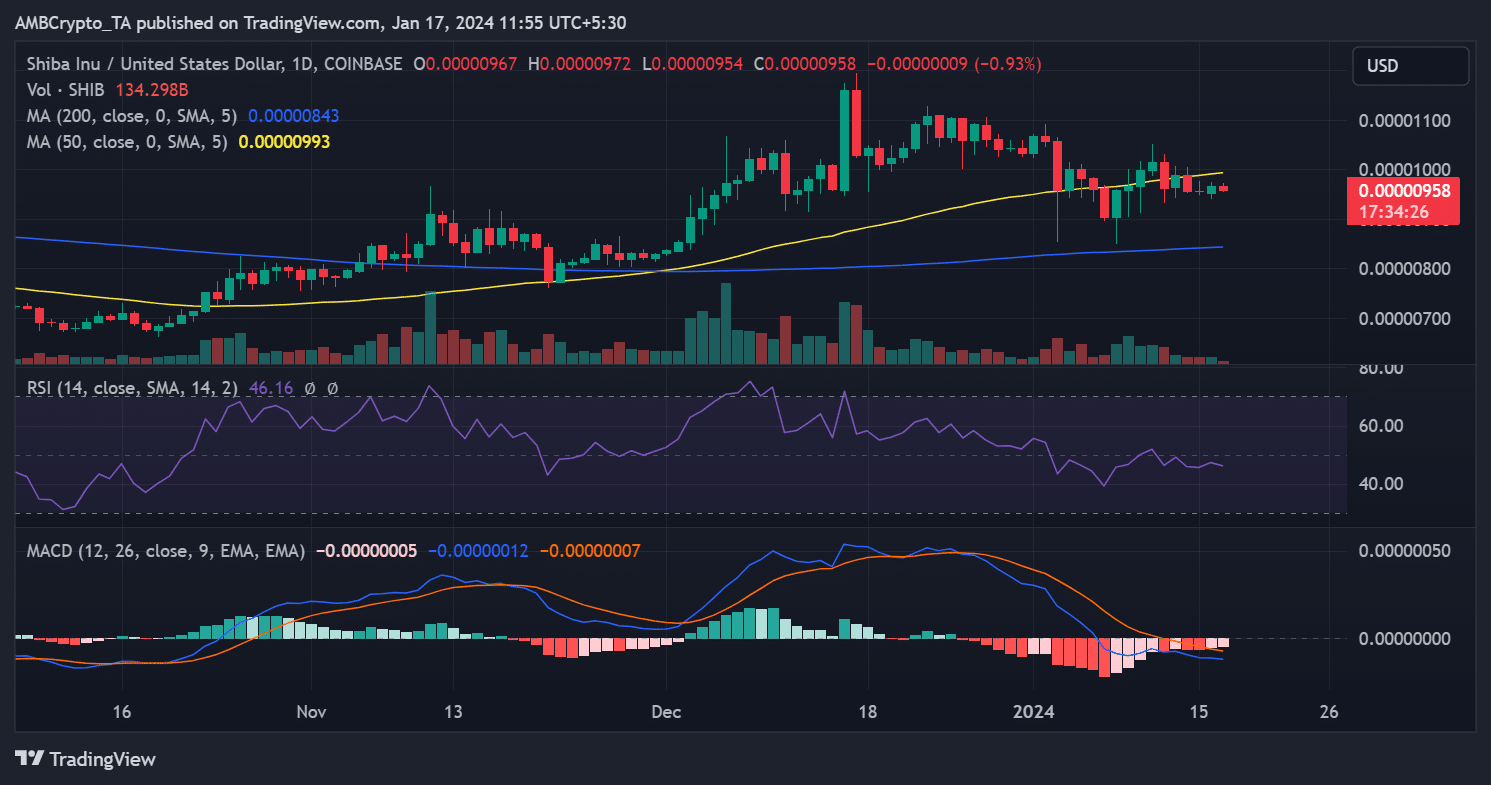Click the 0.00001100 price axis label
This screenshot has height=785, width=1491.
[1403, 121]
